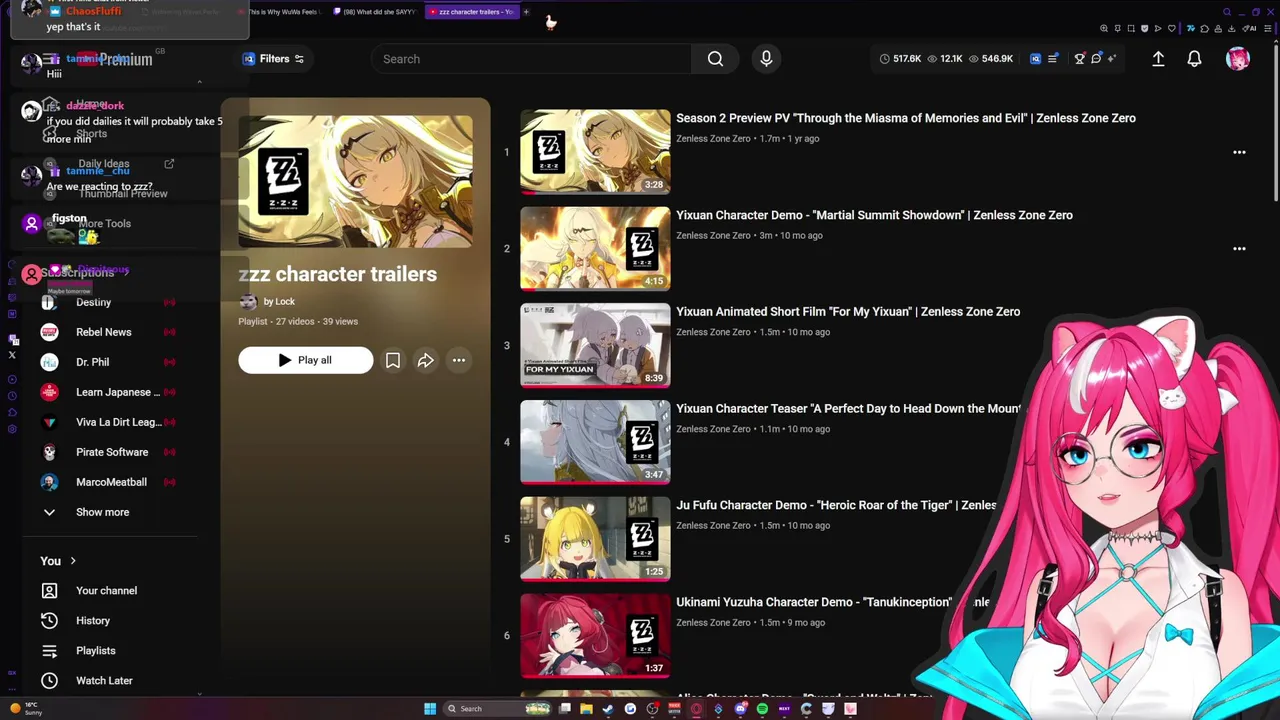
Task: Open Playlists in sidebar
Action: click(96, 651)
